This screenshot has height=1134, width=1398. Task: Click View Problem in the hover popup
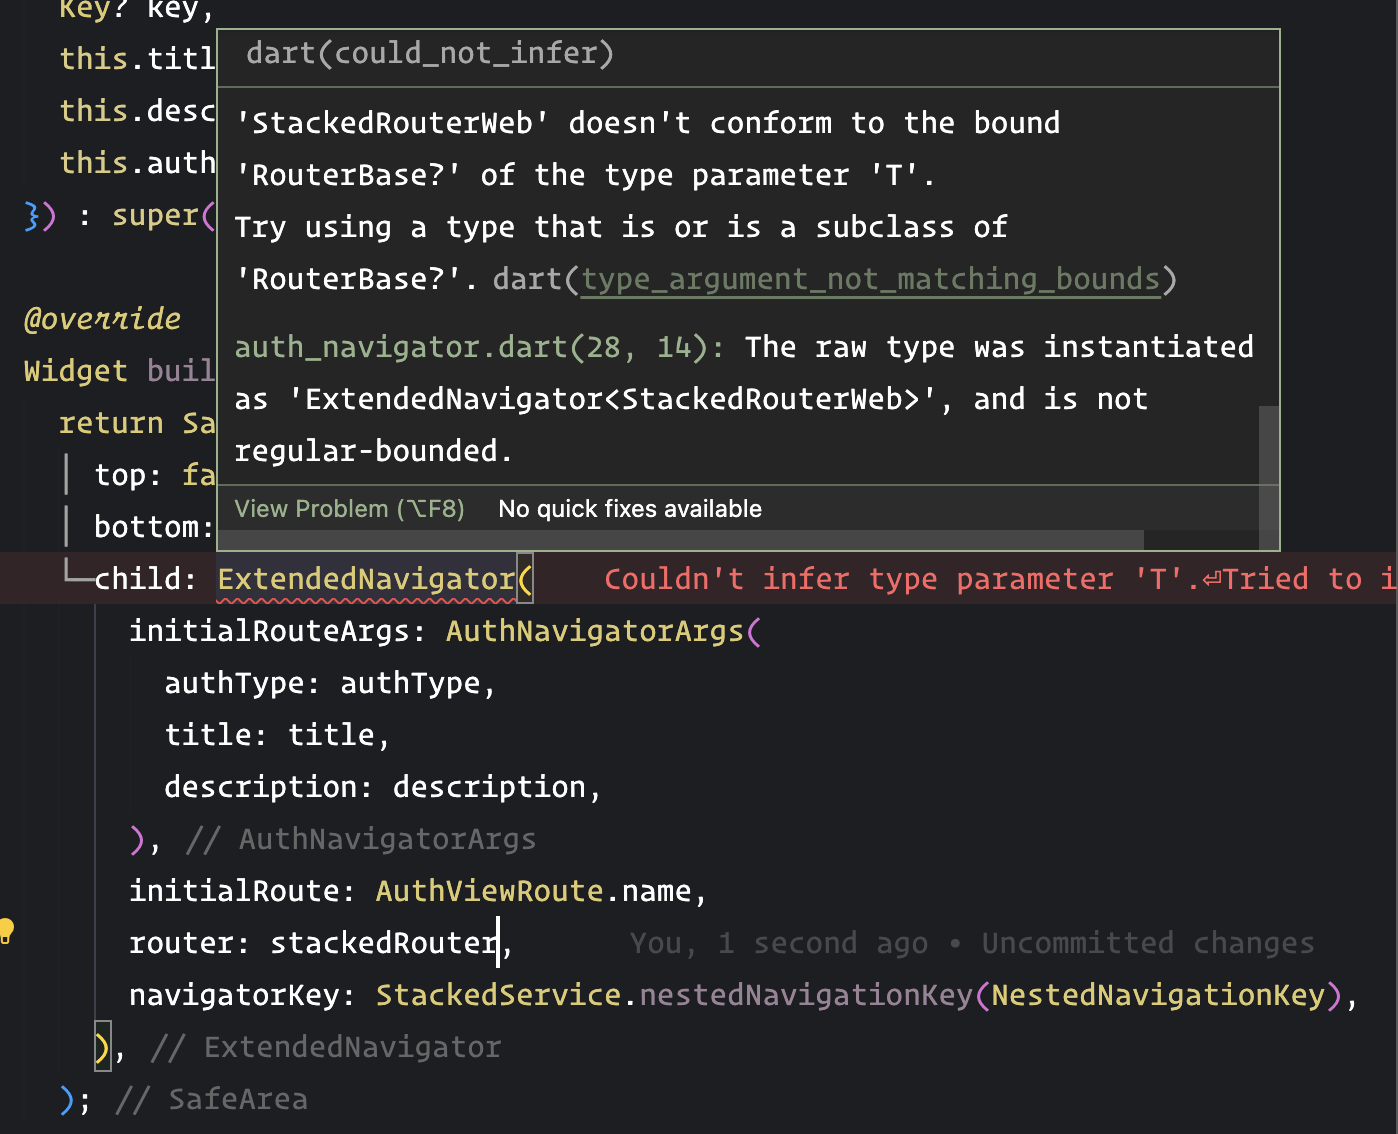(x=349, y=509)
